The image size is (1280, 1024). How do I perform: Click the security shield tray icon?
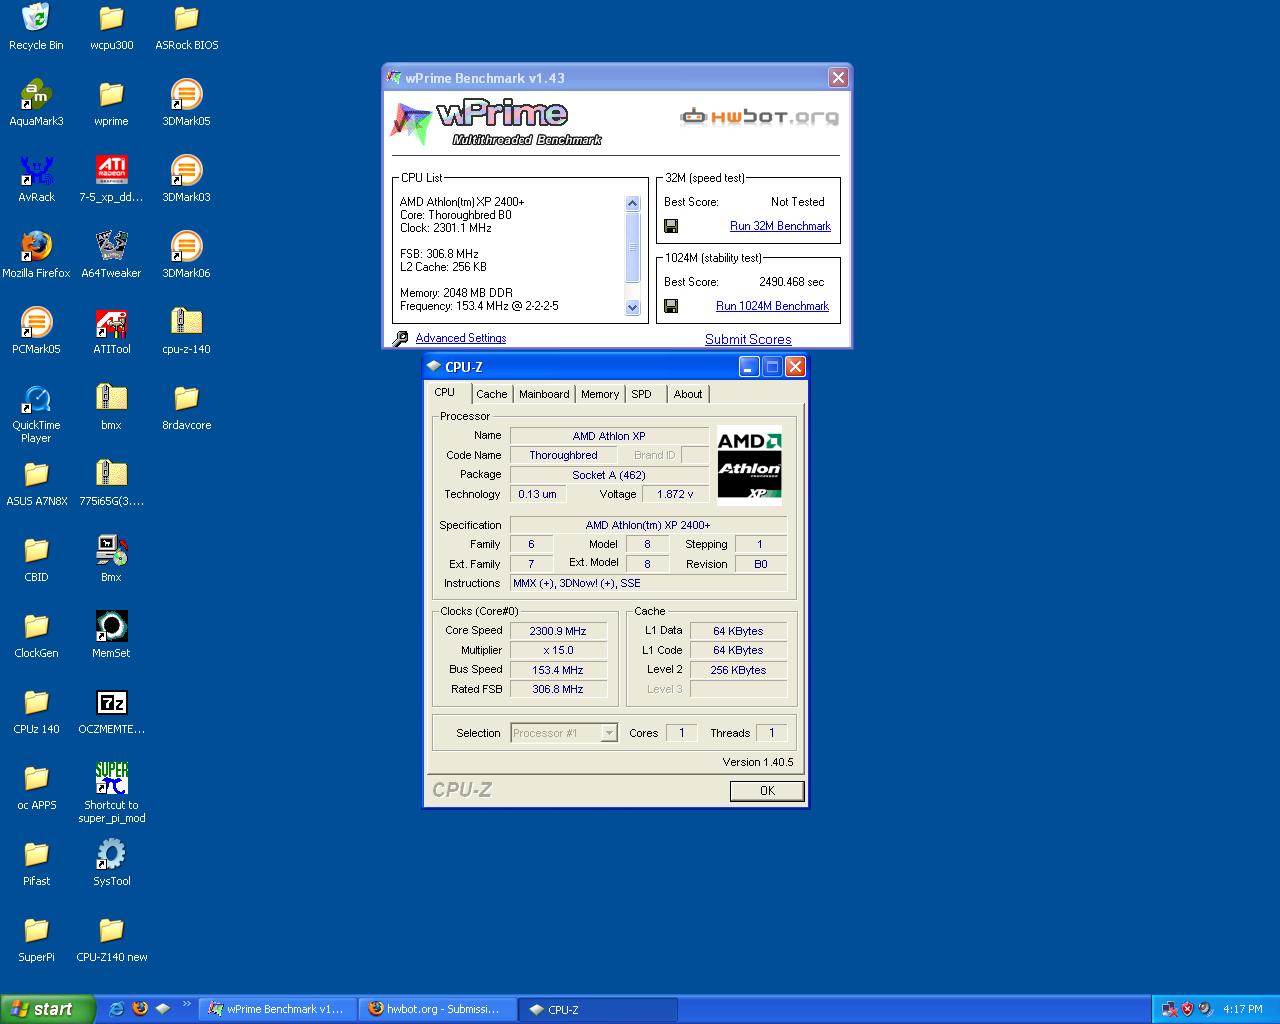[x=1187, y=1009]
